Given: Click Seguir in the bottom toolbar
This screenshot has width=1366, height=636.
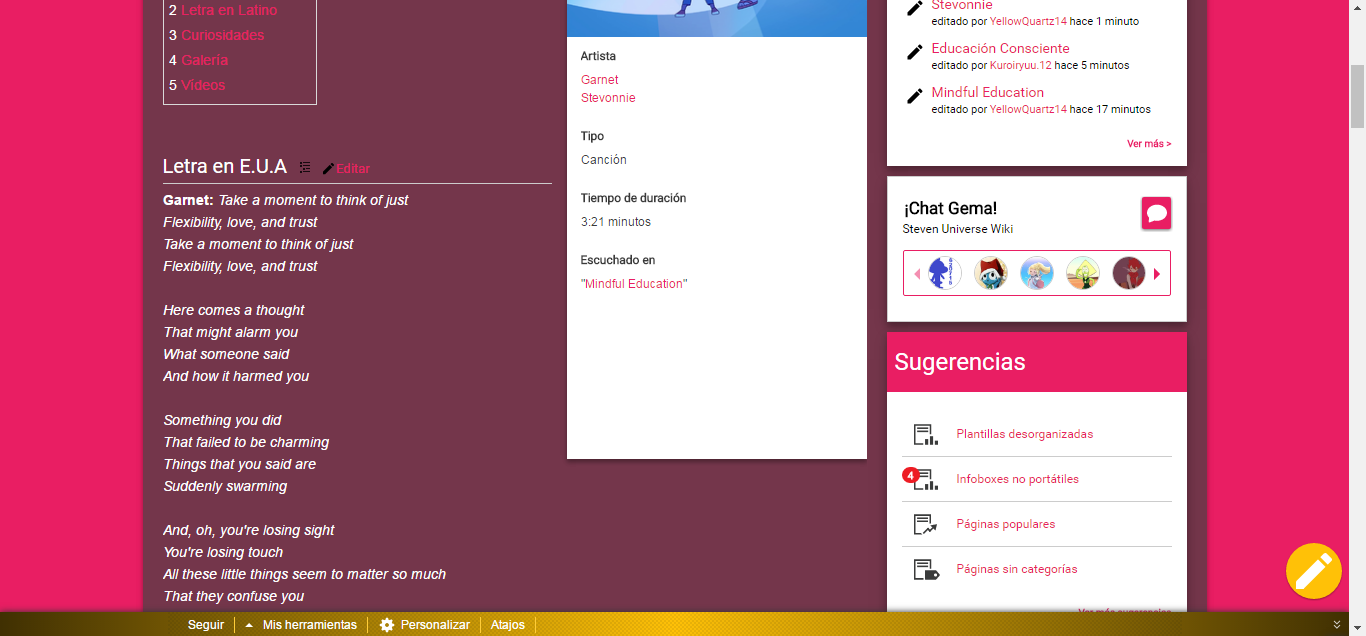Looking at the screenshot, I should click(206, 625).
